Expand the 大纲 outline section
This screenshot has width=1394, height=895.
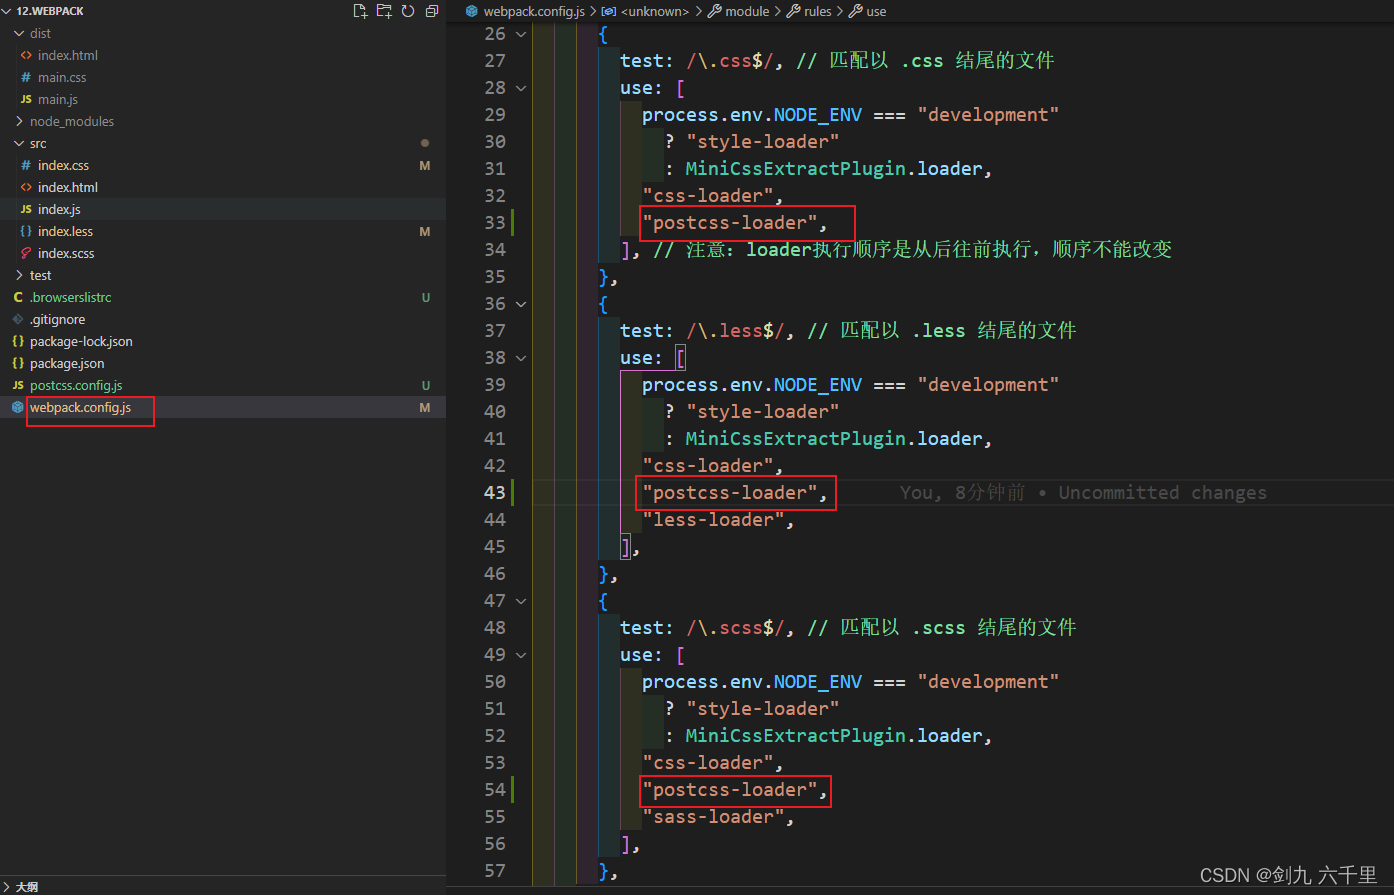(7, 887)
